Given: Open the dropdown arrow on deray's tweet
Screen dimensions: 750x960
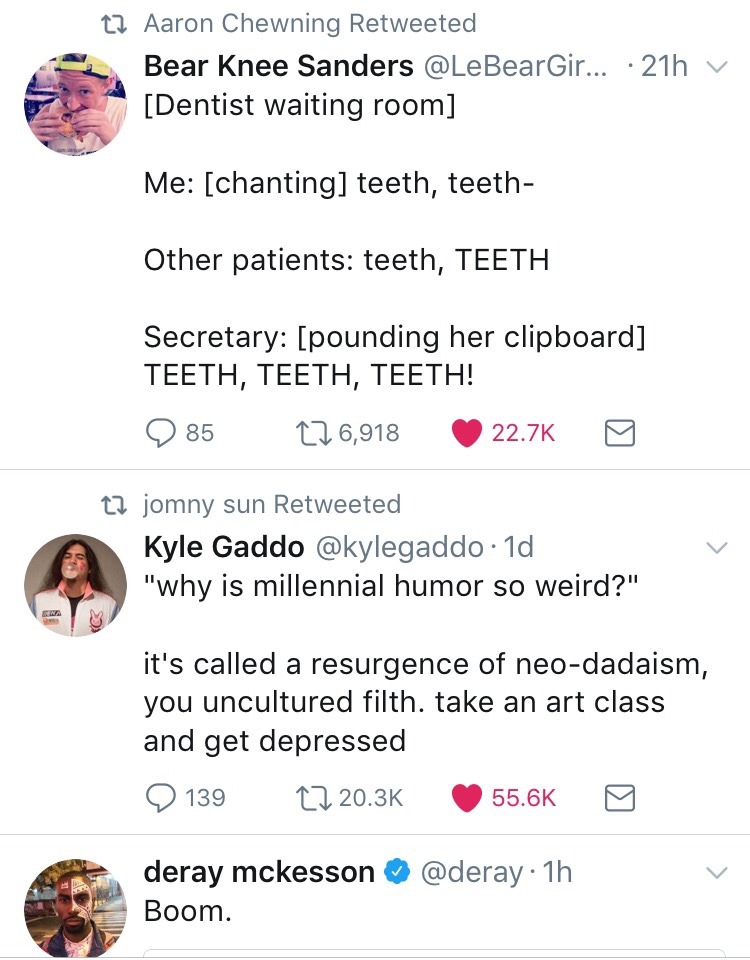Looking at the screenshot, I should pyautogui.click(x=716, y=873).
